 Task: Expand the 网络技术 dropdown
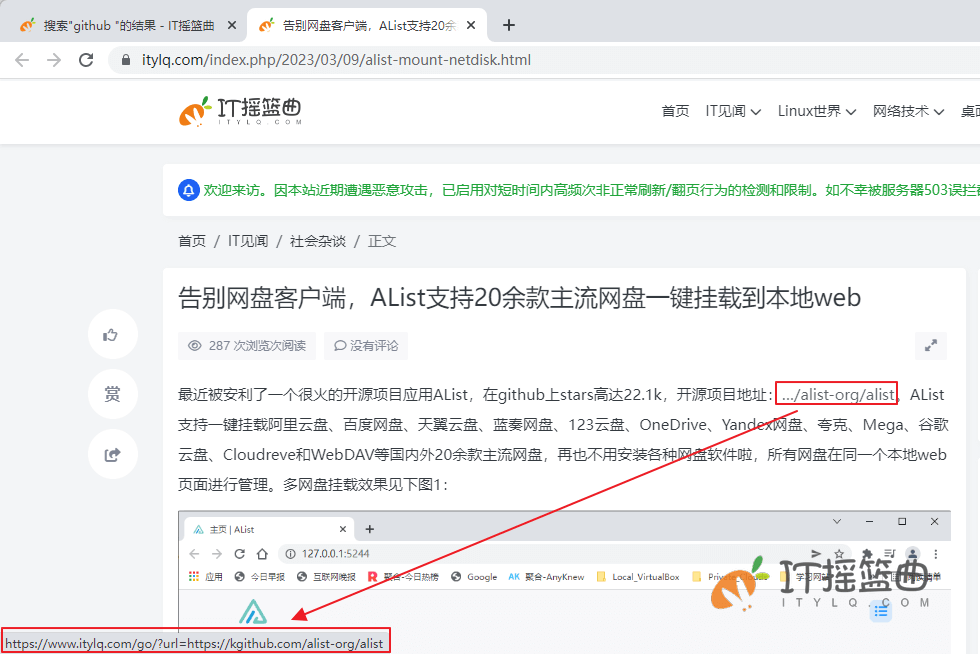pyautogui.click(x=903, y=111)
